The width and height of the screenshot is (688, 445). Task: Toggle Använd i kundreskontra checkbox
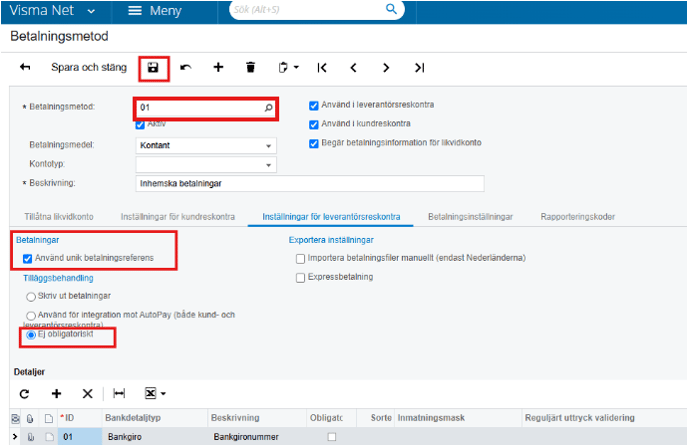point(314,125)
